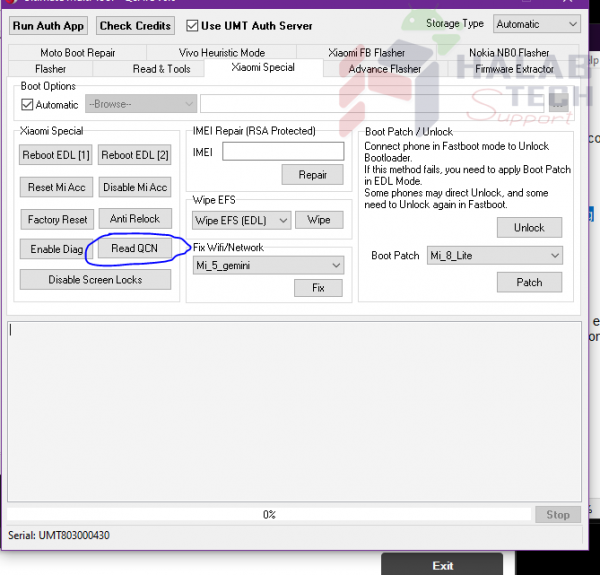
Task: Click Disable Screen Locks
Action: (x=95, y=280)
